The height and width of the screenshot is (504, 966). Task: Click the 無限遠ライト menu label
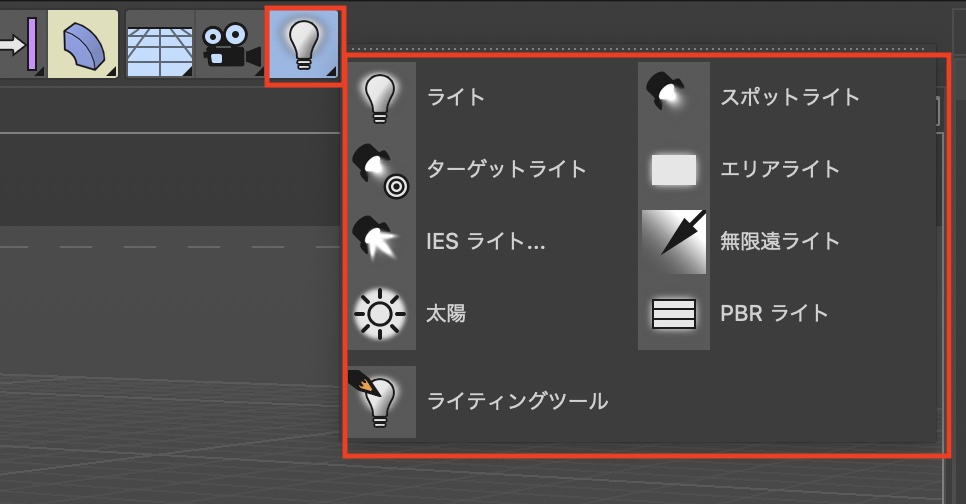780,241
